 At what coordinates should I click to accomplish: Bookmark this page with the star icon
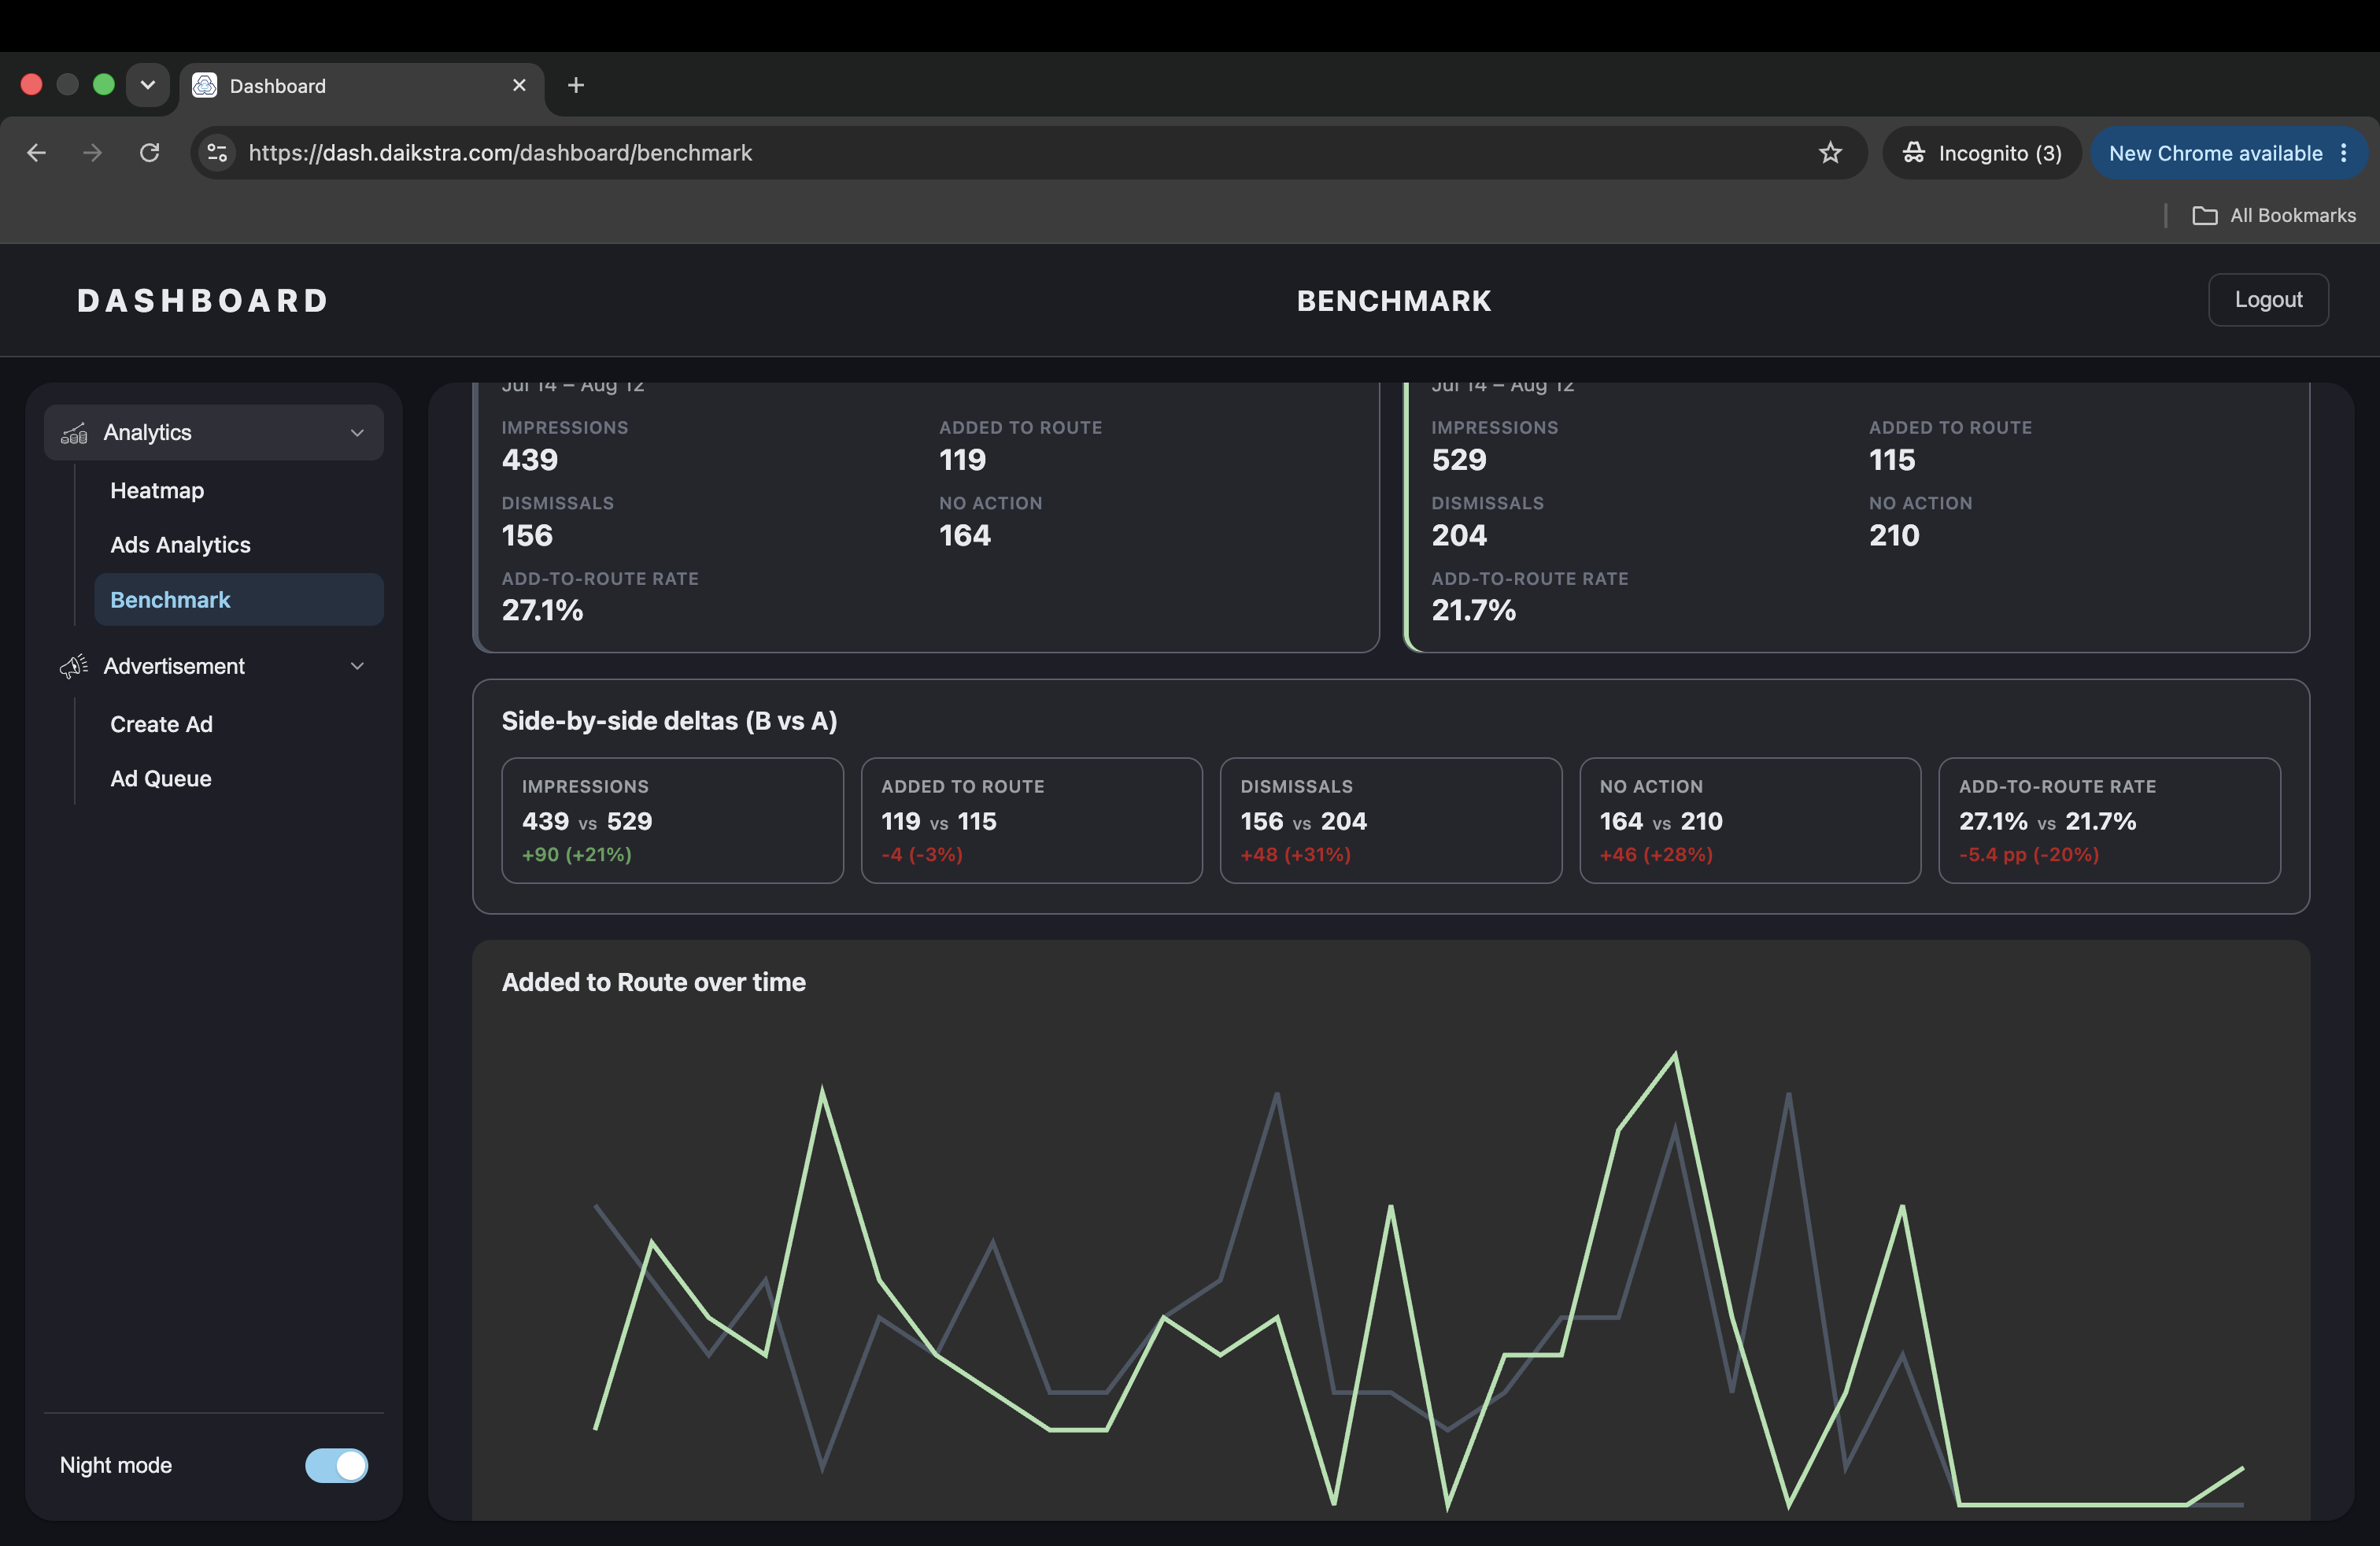(1830, 153)
